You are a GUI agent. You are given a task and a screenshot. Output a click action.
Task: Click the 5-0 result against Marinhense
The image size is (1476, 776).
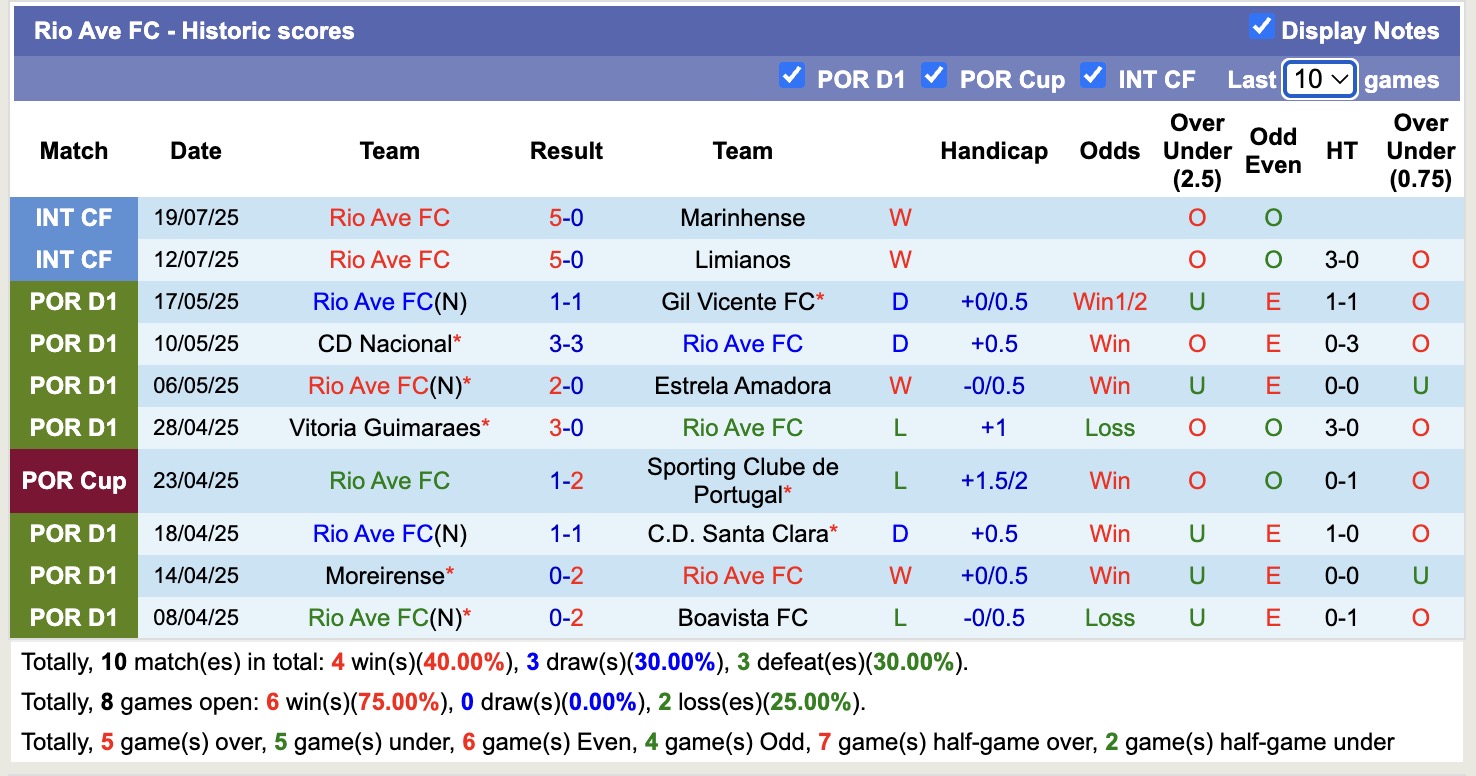pos(566,218)
